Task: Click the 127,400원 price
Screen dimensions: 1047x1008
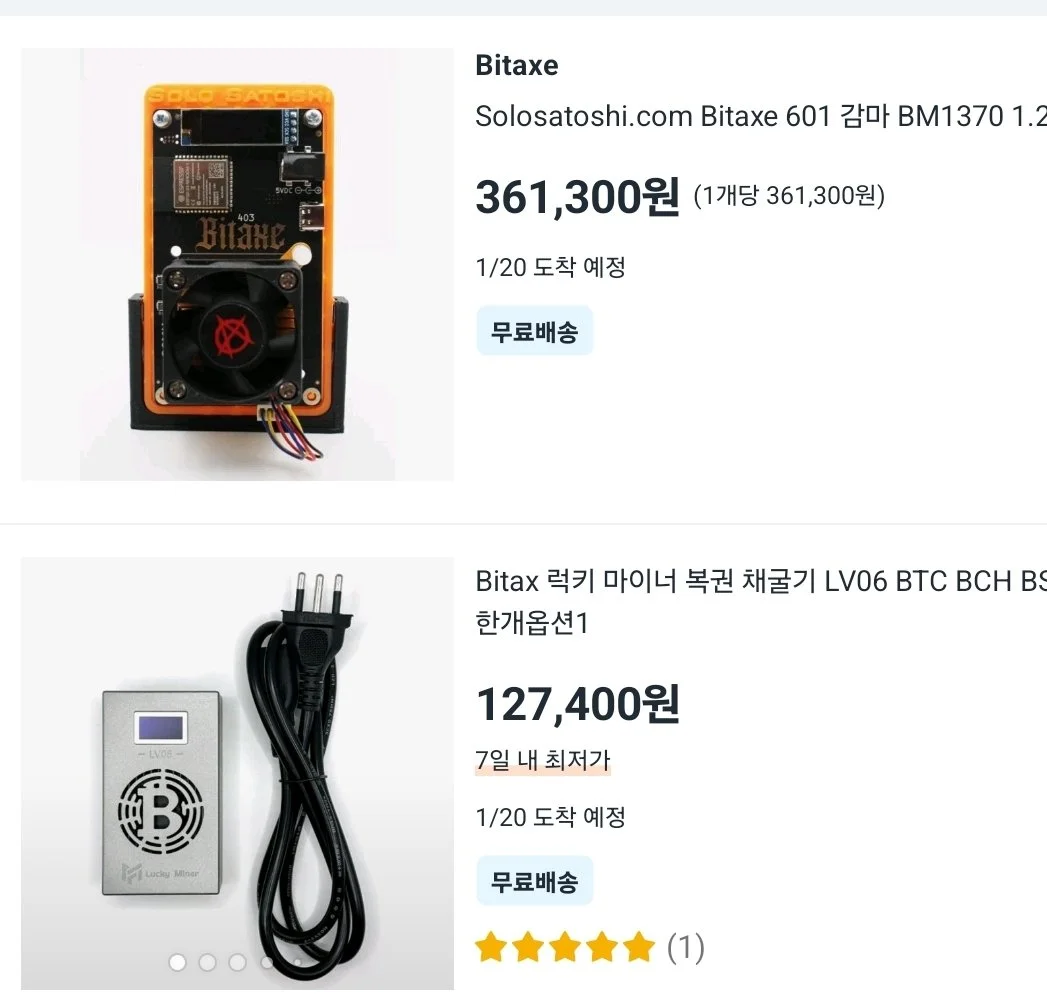Action: pos(578,704)
